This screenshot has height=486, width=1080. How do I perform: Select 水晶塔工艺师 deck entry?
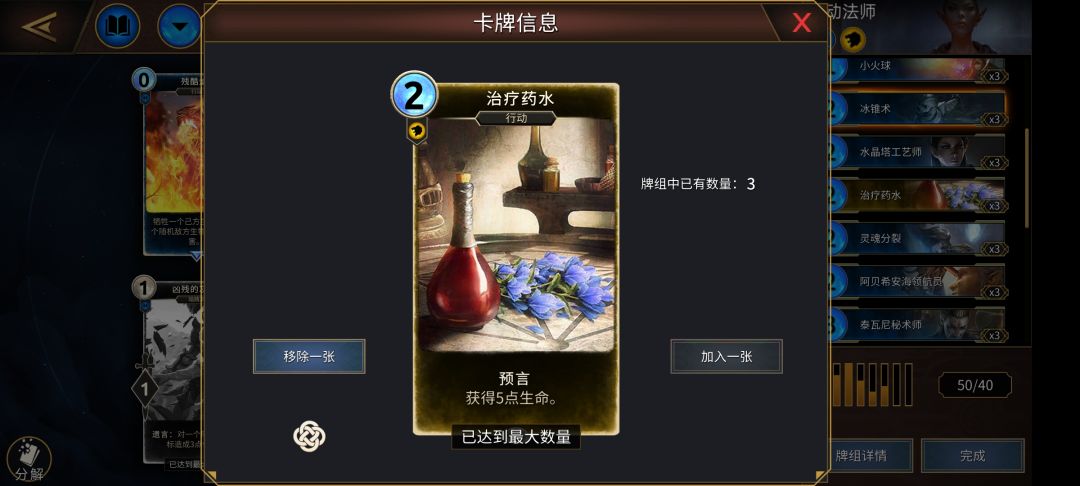(x=917, y=152)
